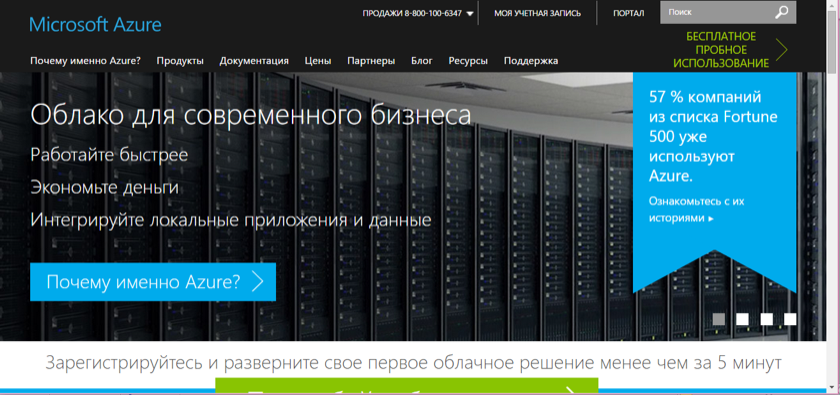840x395 pixels.
Task: Click the Microsoft Azure logo
Action: click(x=95, y=25)
